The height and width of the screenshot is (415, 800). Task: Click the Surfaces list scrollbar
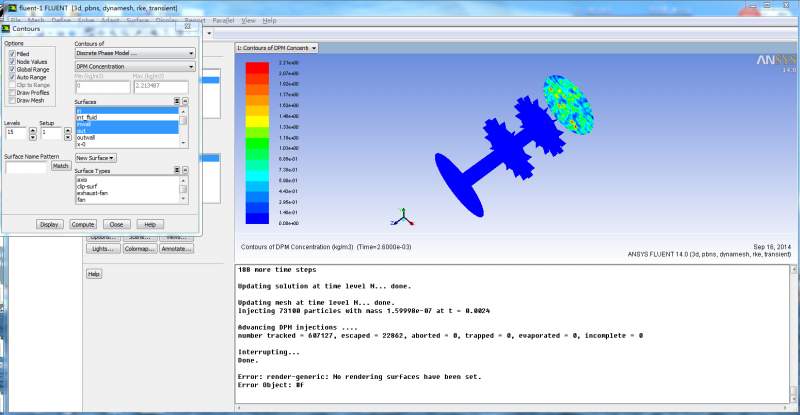(x=183, y=127)
